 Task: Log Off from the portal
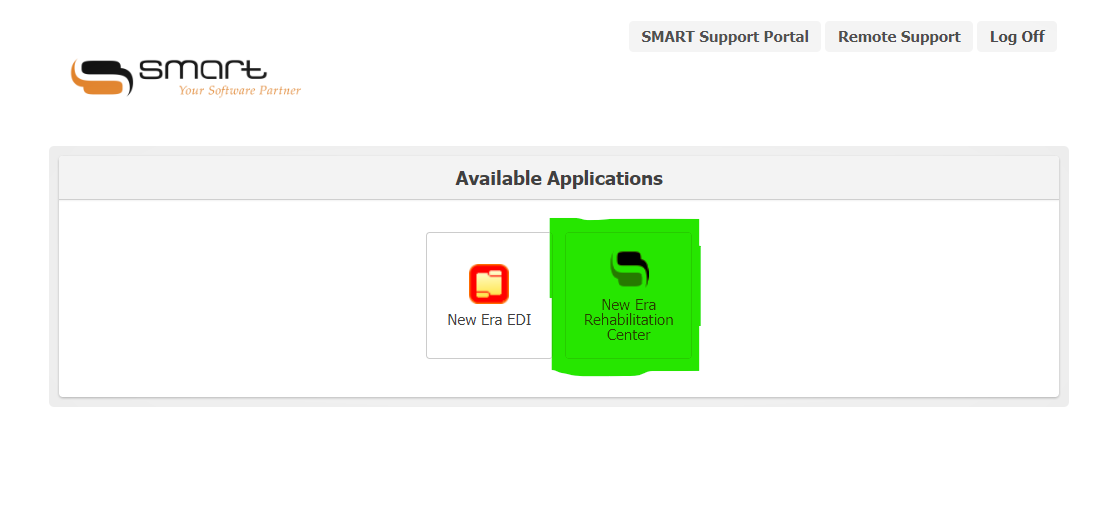pos(1016,37)
